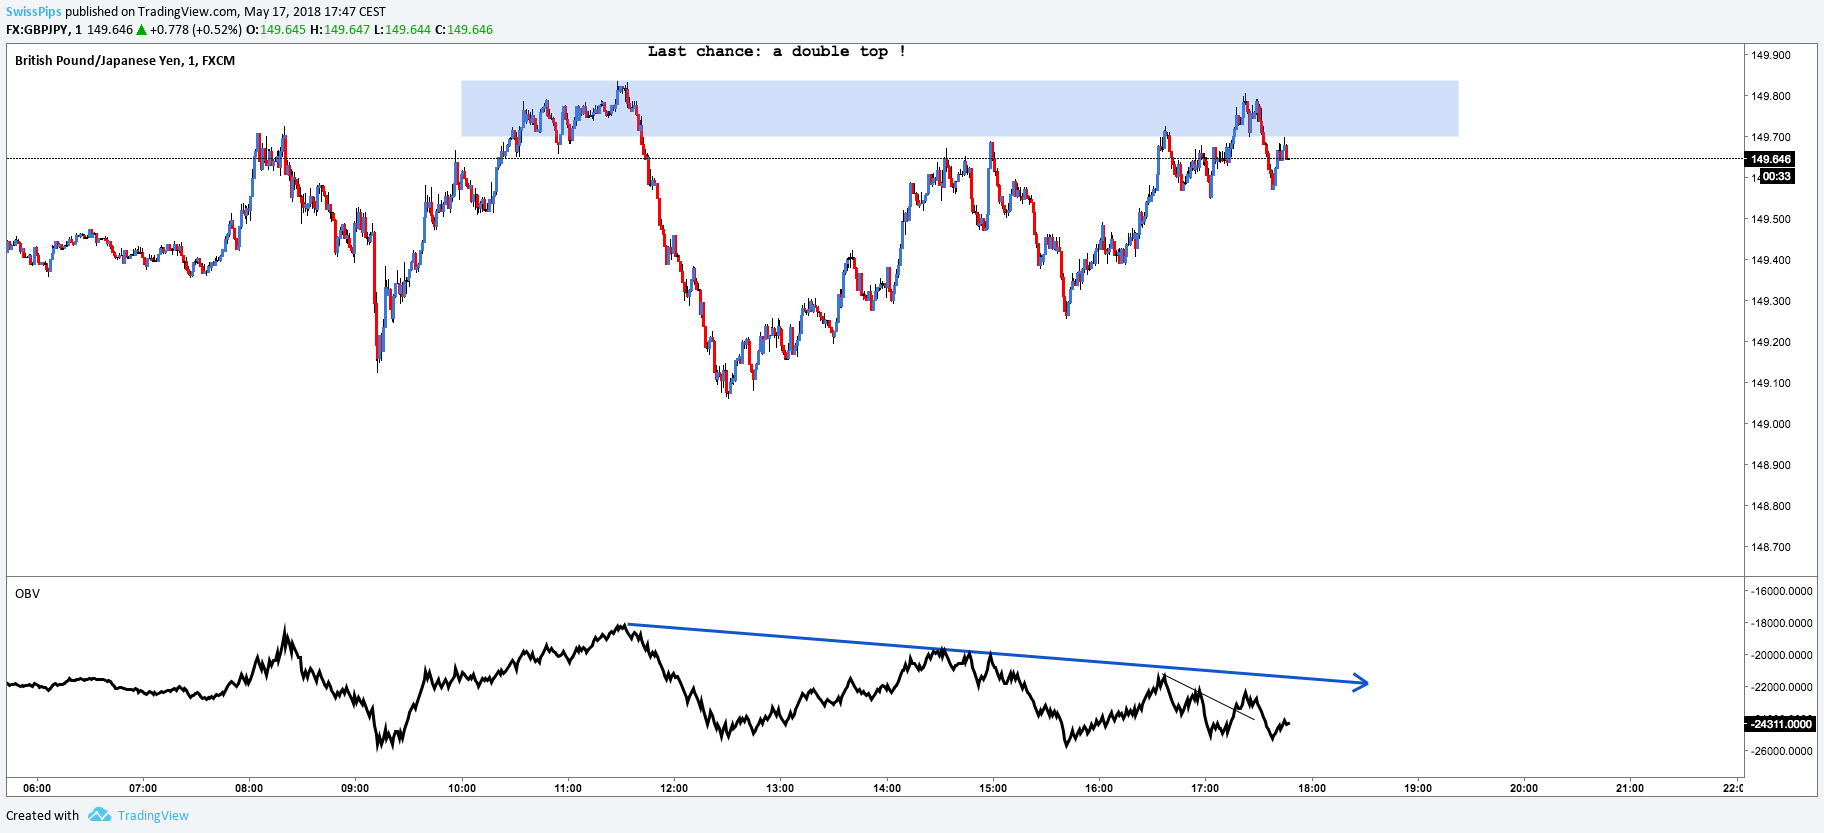This screenshot has height=833, width=1824.
Task: Click the current price label 149.646
Action: [1770, 159]
